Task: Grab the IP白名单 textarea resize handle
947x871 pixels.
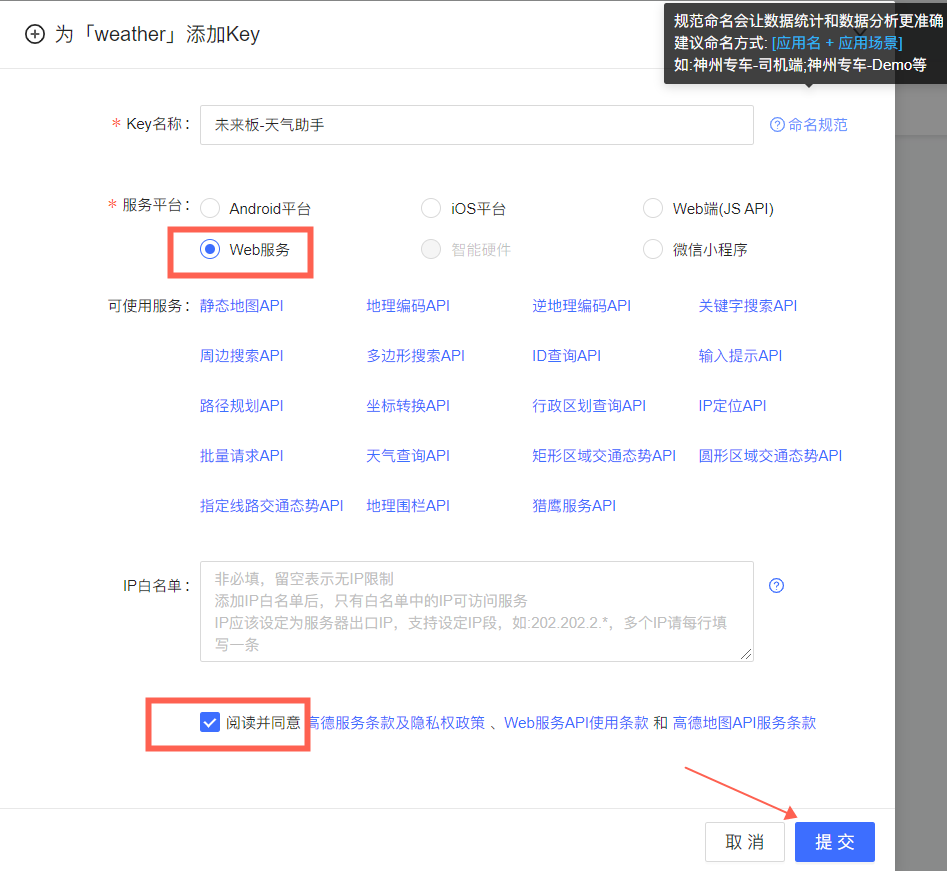Action: point(746,654)
